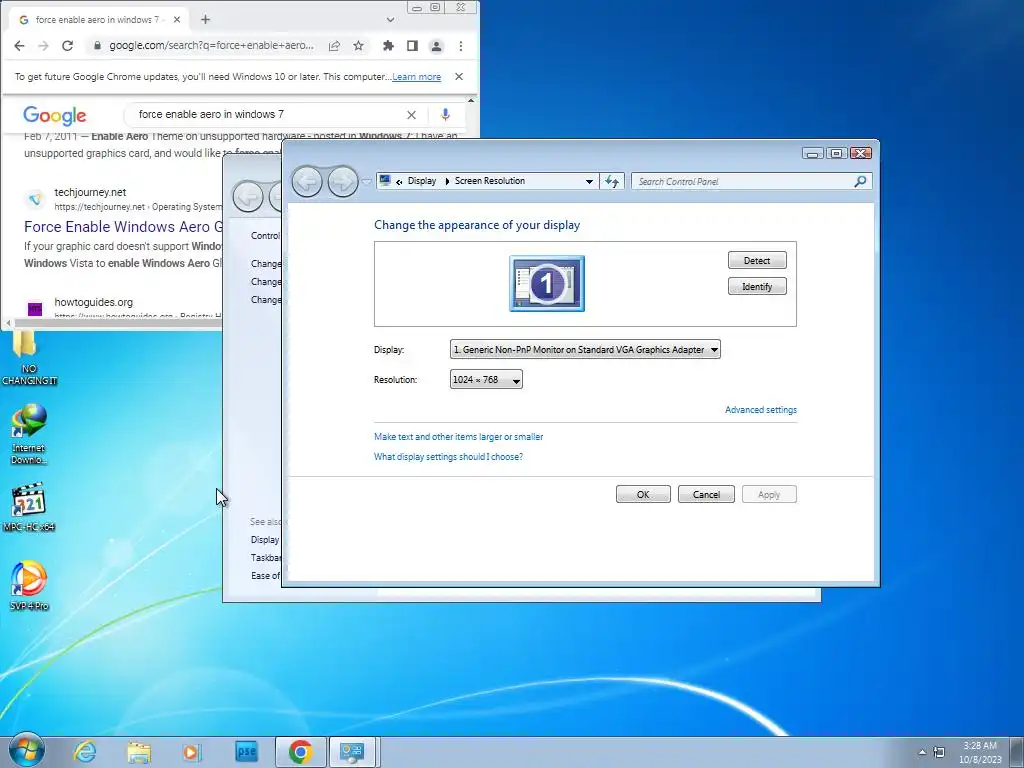Reload the Chrome page

67,46
